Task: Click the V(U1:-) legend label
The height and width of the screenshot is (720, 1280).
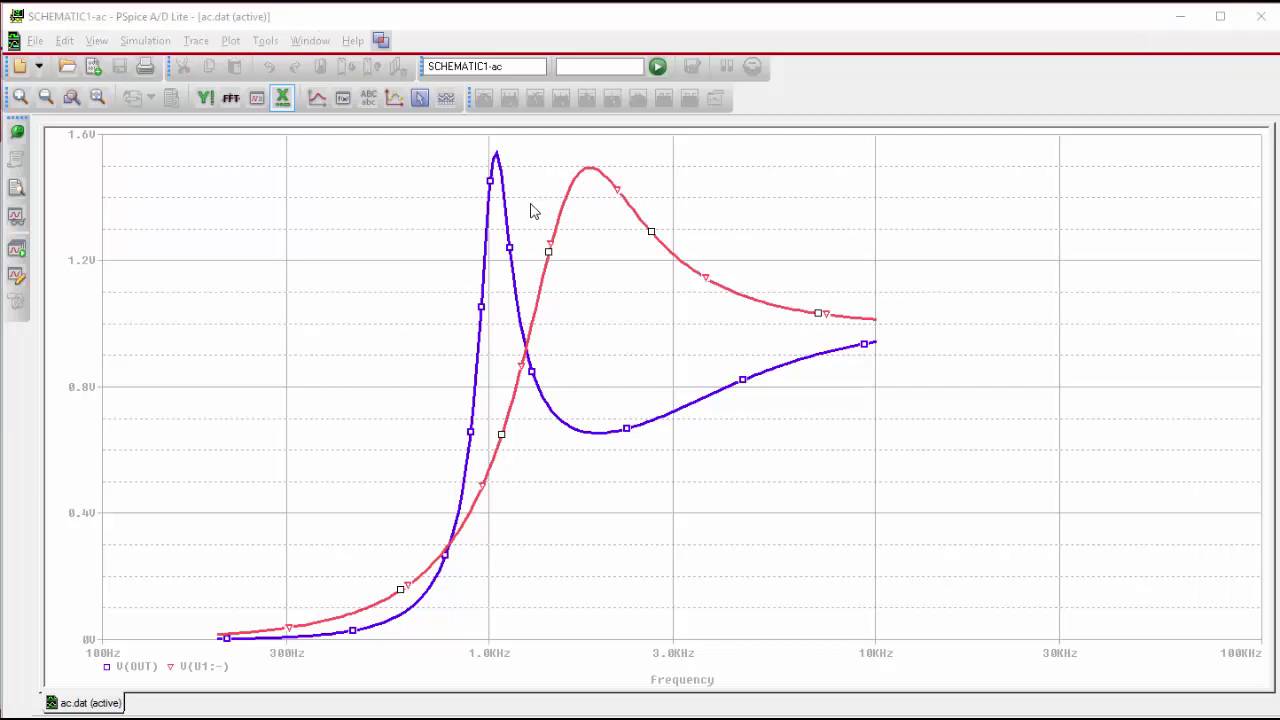Action: coord(204,666)
